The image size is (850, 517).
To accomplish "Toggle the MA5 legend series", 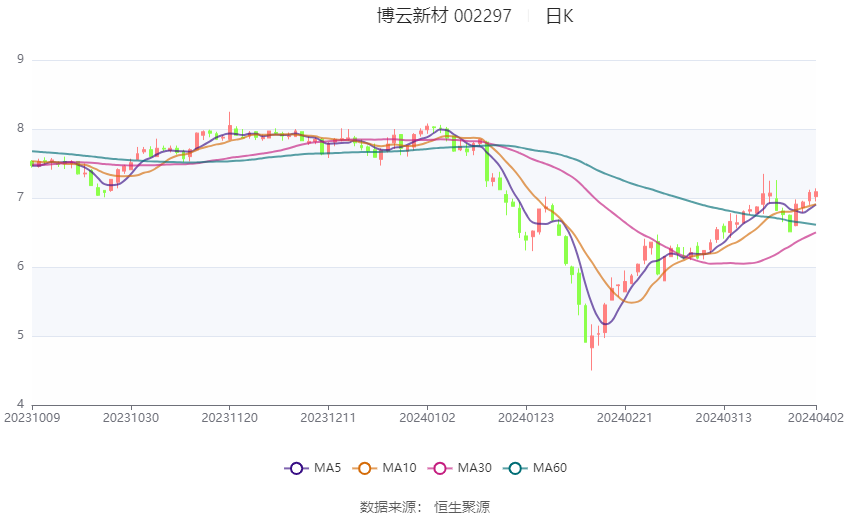I will (x=313, y=468).
